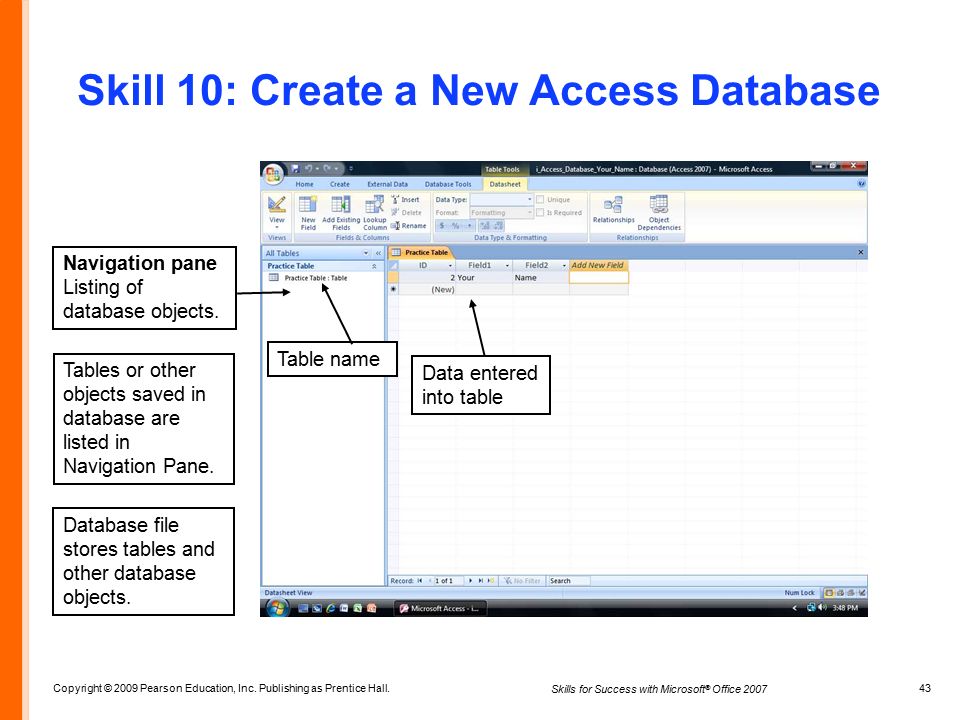The height and width of the screenshot is (720, 960).
Task: Open Access help question mark
Action: coord(861,184)
